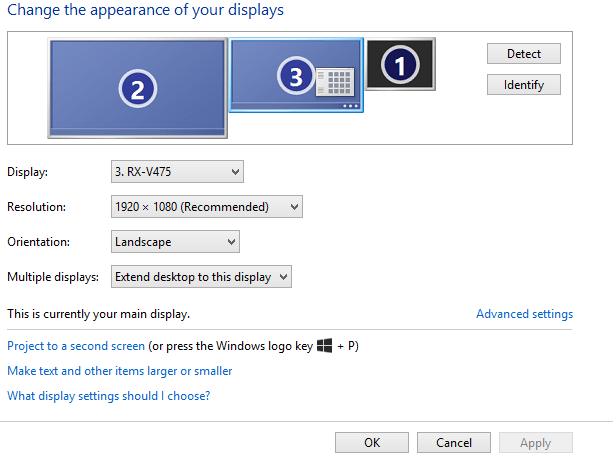The width and height of the screenshot is (613, 459).
Task: Open Project to a second screen link
Action: pos(76,346)
